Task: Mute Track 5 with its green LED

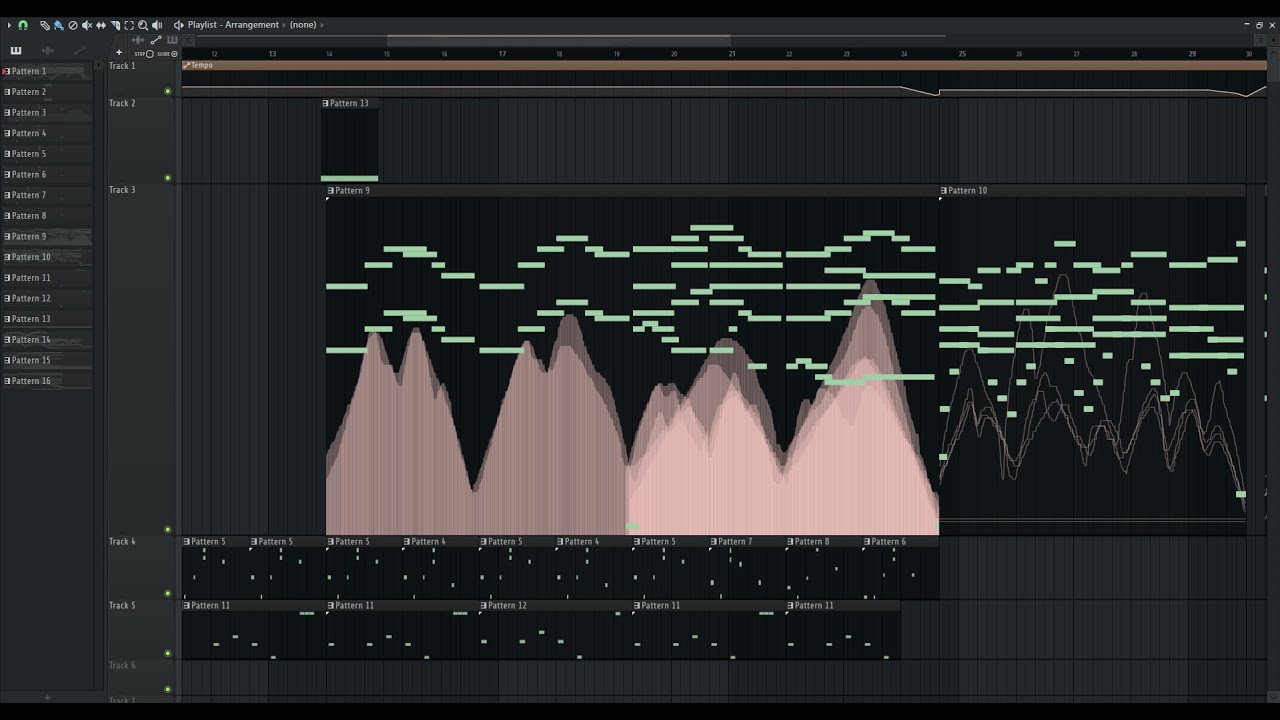Action: pos(167,654)
